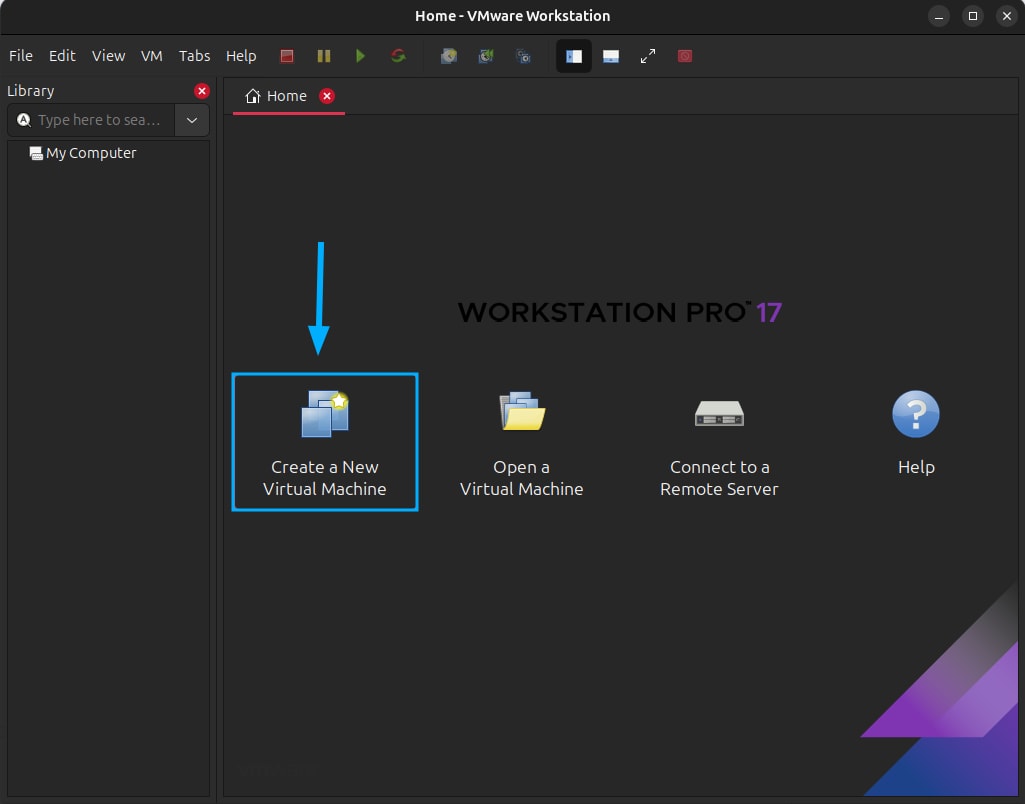1025x804 pixels.
Task: Open the File menu
Action: (21, 56)
